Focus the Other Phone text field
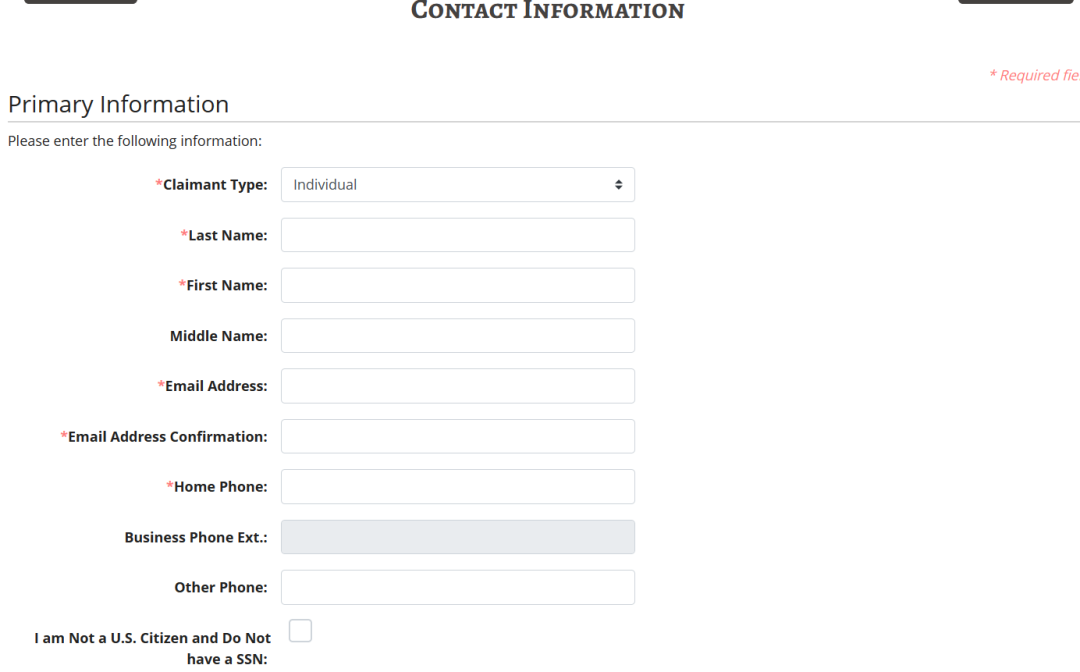This screenshot has width=1080, height=672. click(457, 587)
